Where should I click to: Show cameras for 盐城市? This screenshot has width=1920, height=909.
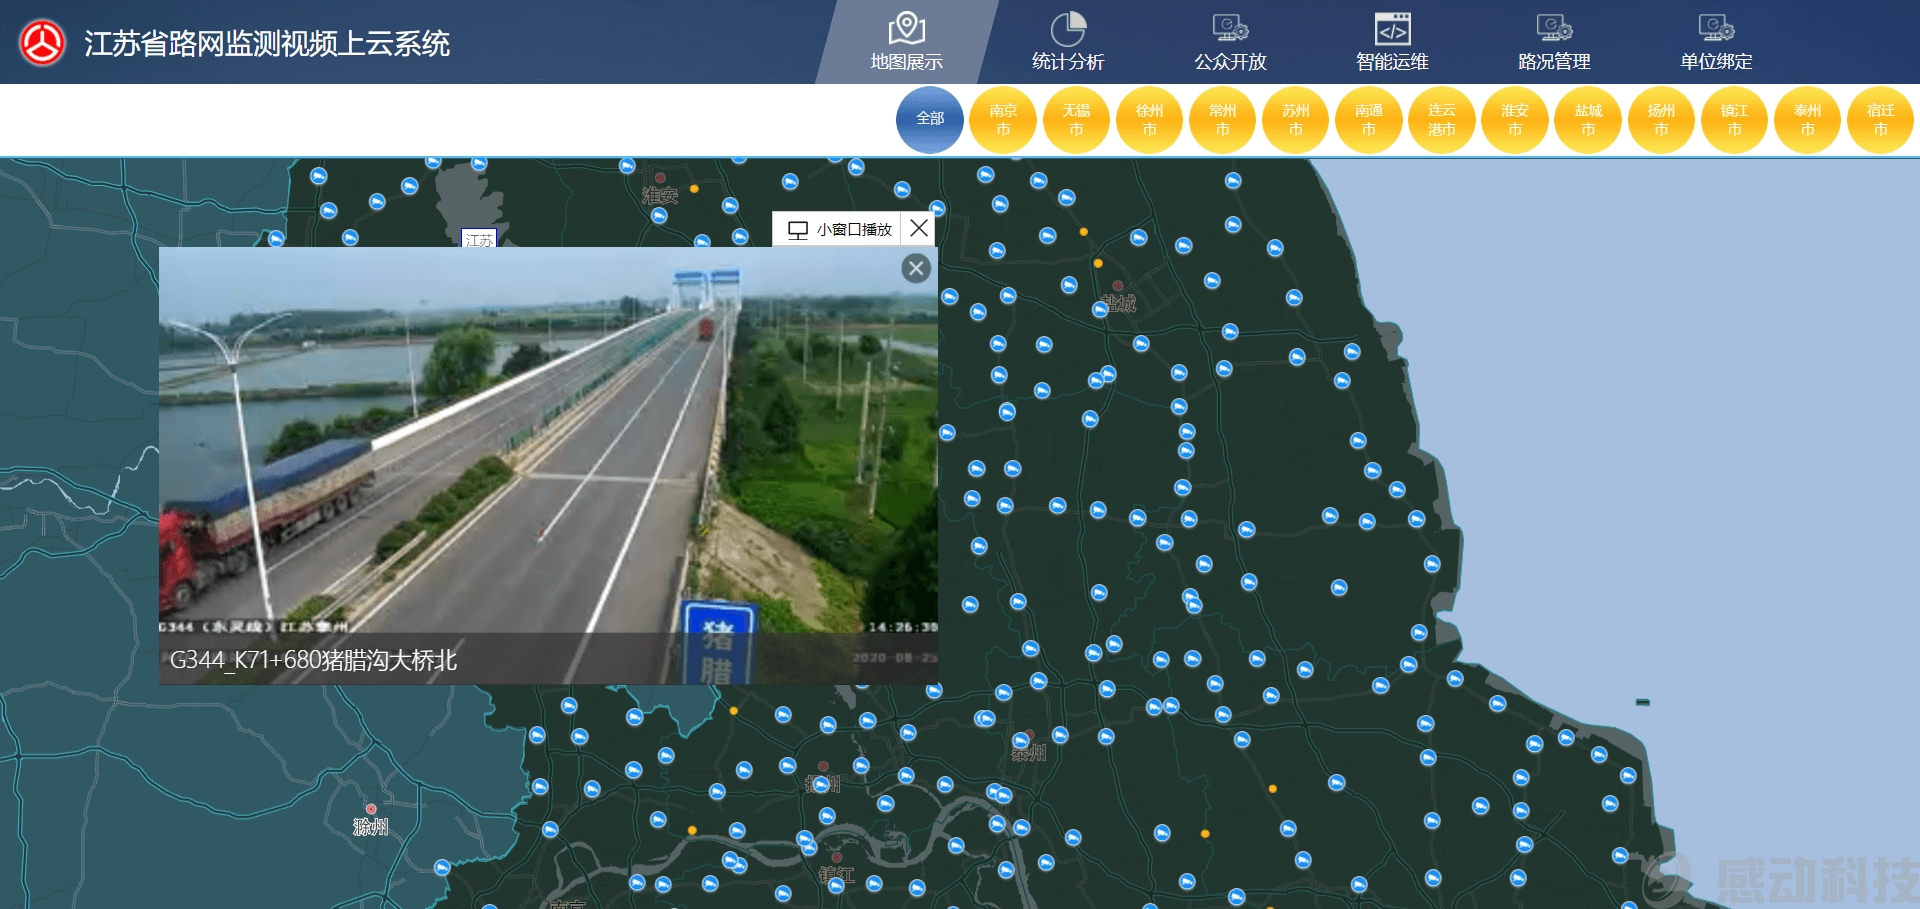pyautogui.click(x=1588, y=119)
